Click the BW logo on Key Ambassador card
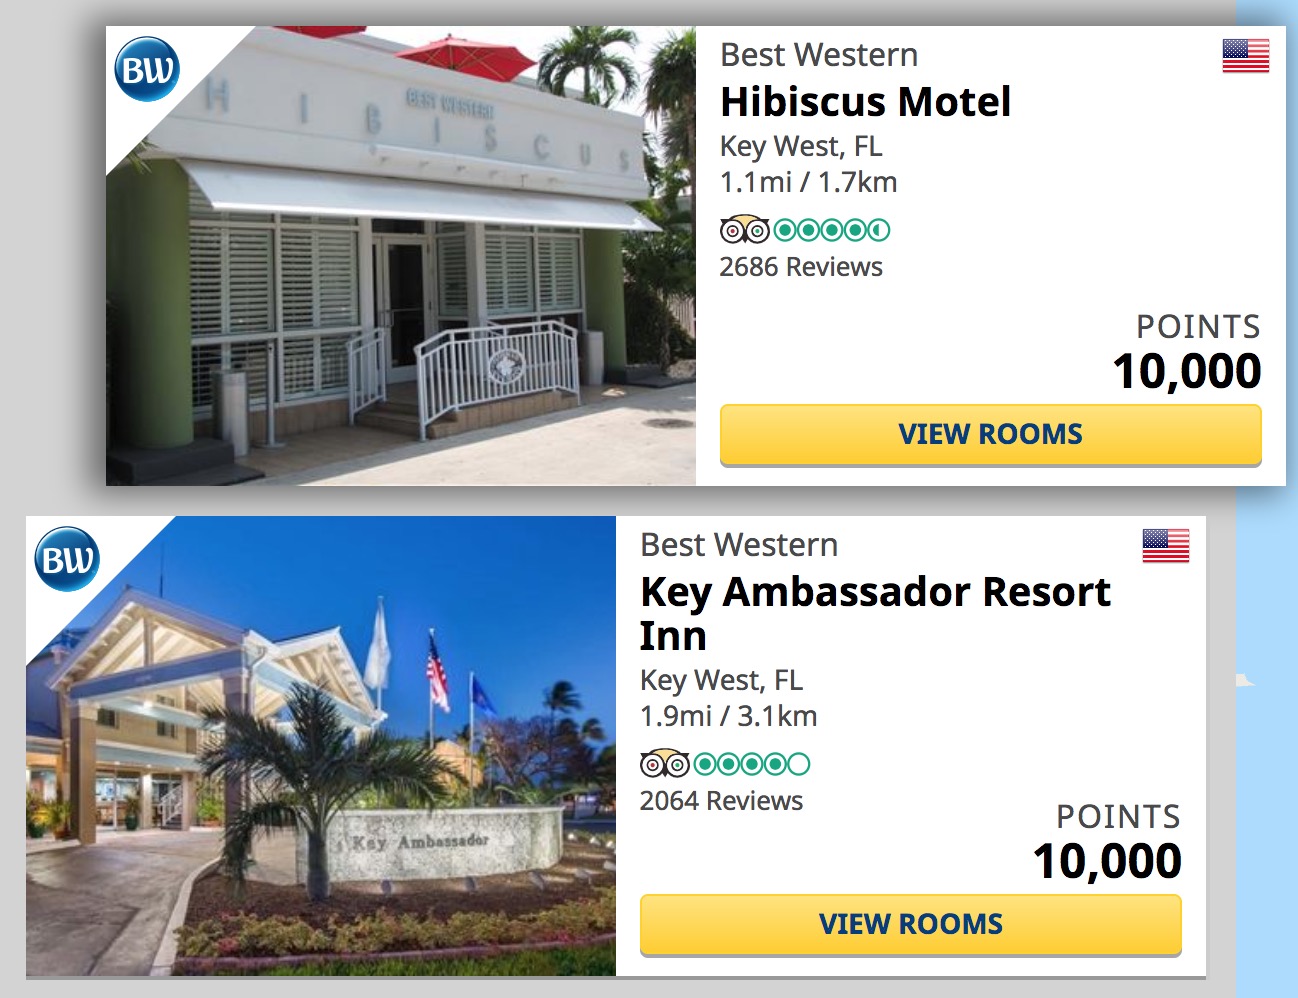 click(67, 559)
